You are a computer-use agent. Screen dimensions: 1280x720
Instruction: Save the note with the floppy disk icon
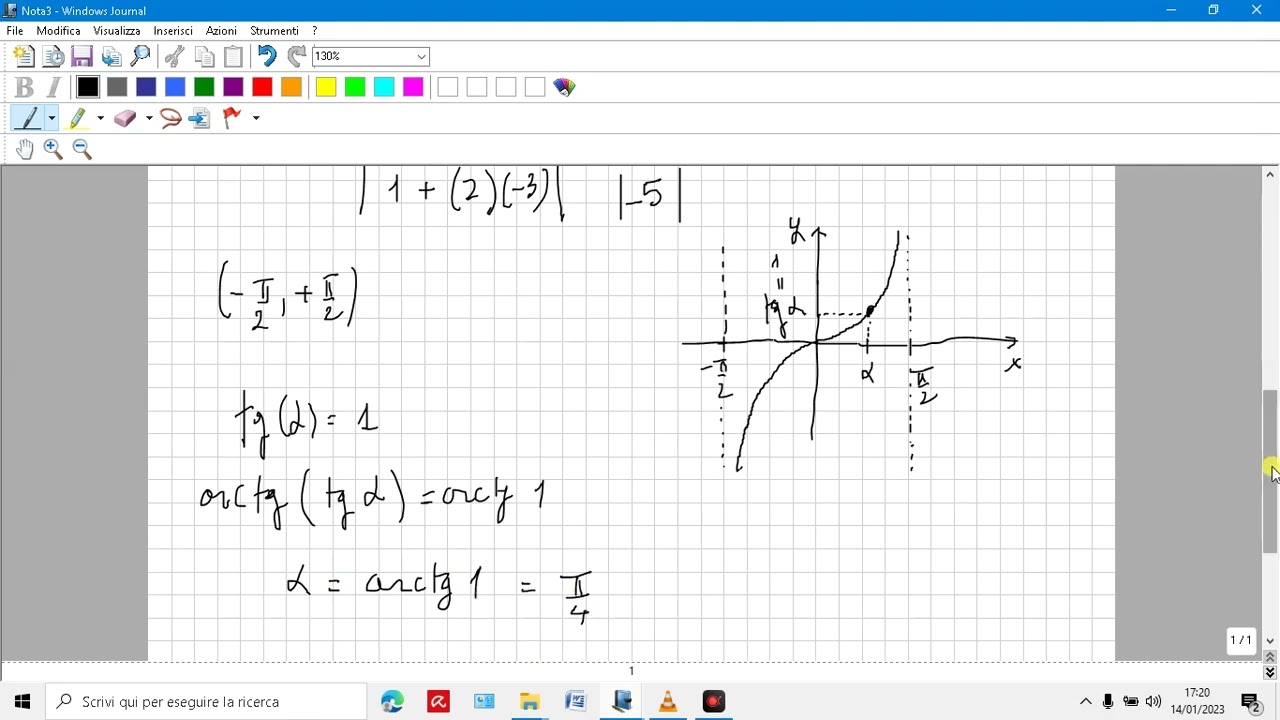(82, 56)
